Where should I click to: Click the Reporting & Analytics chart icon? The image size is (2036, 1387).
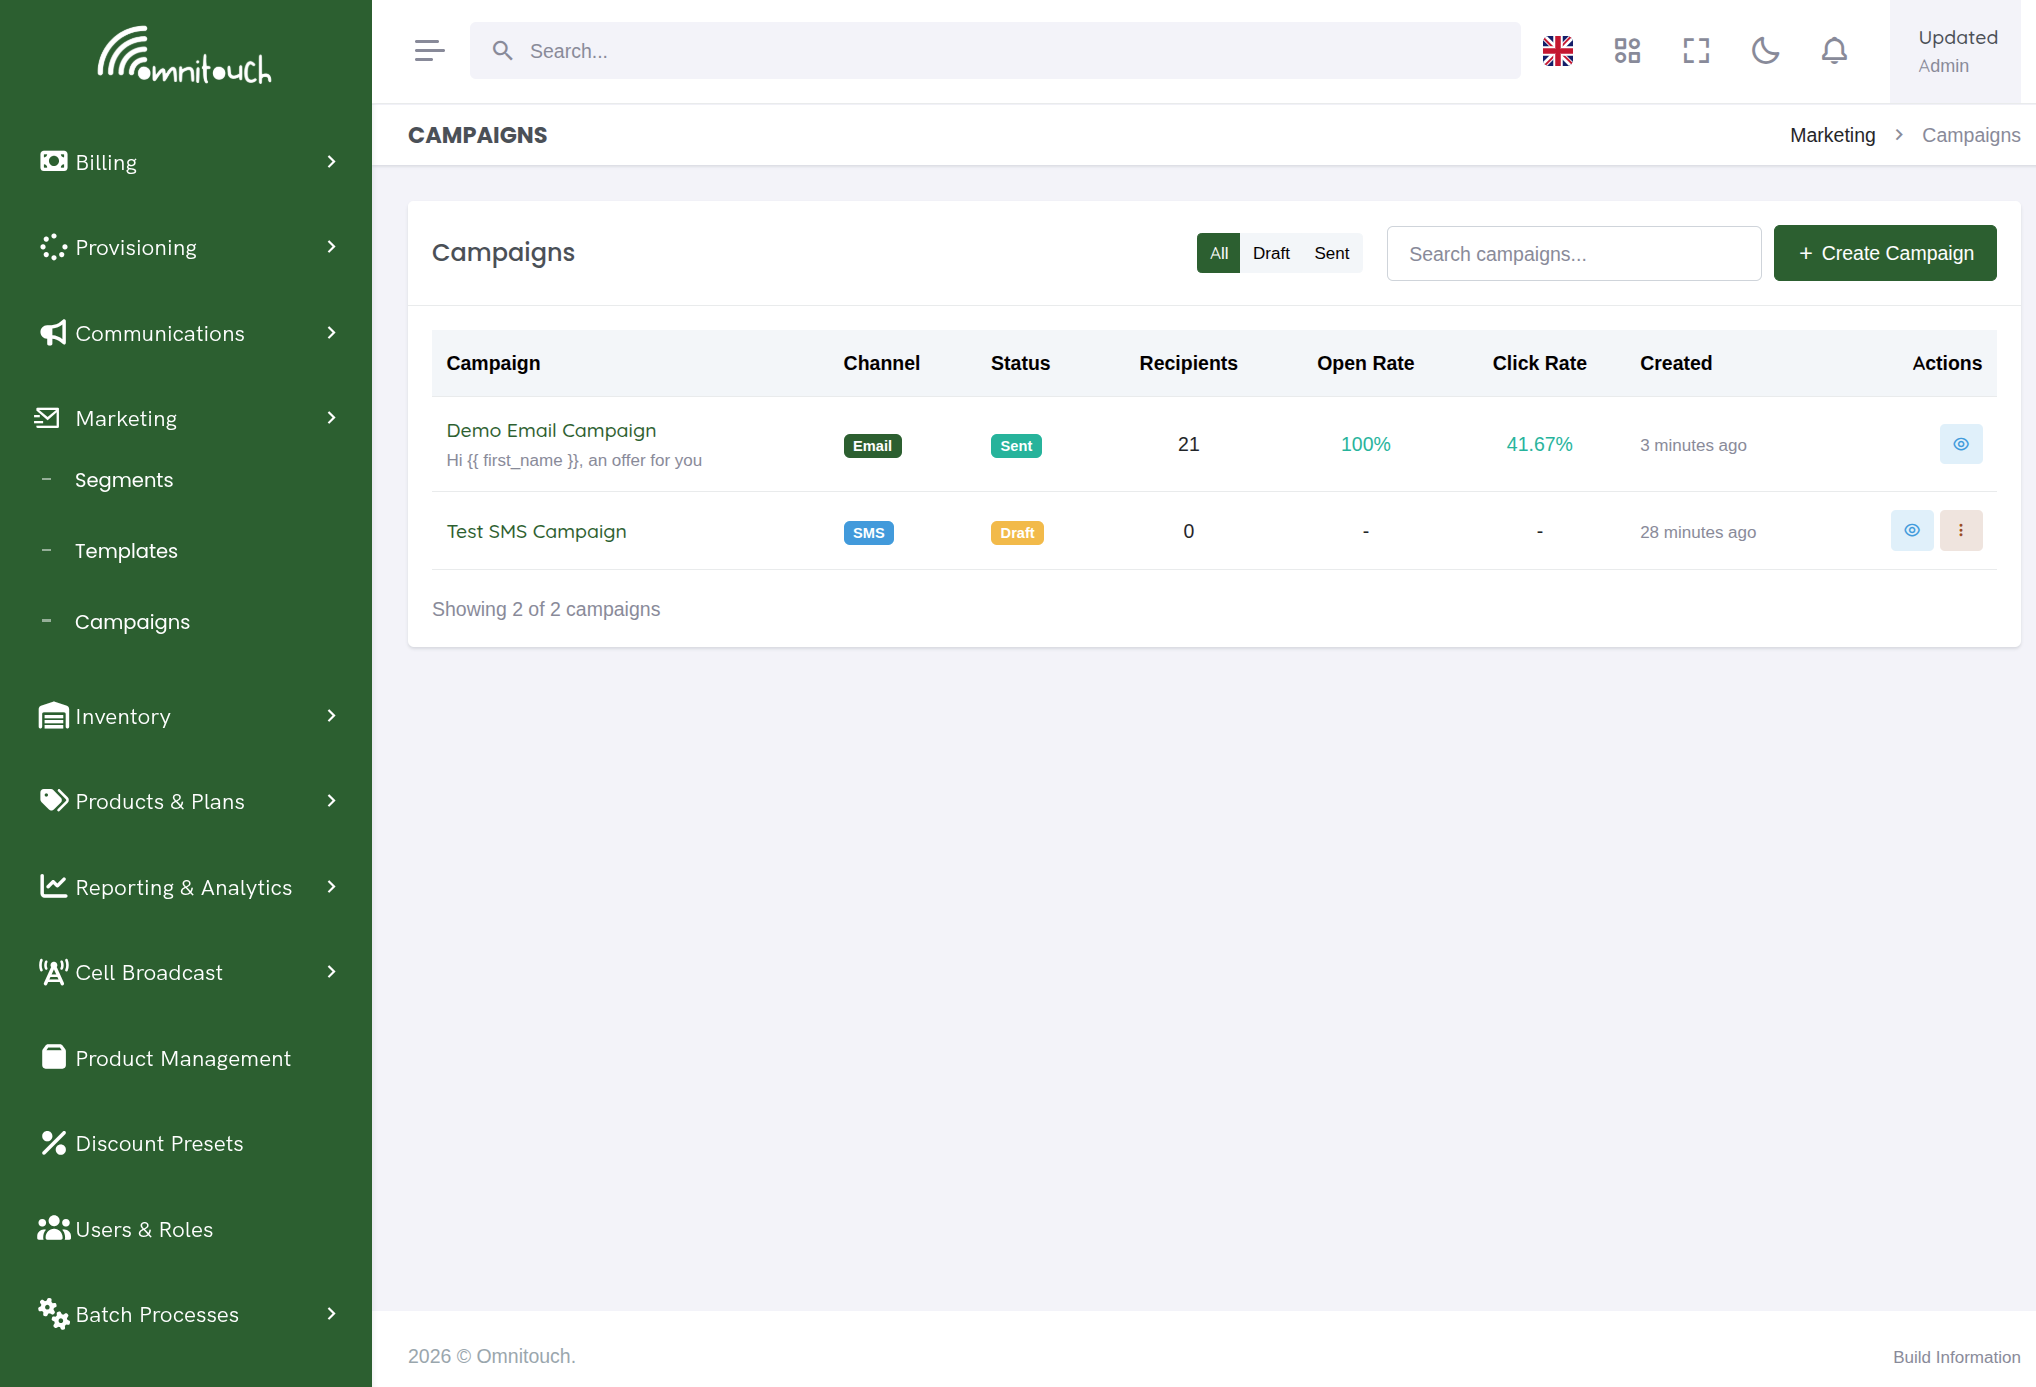point(54,887)
